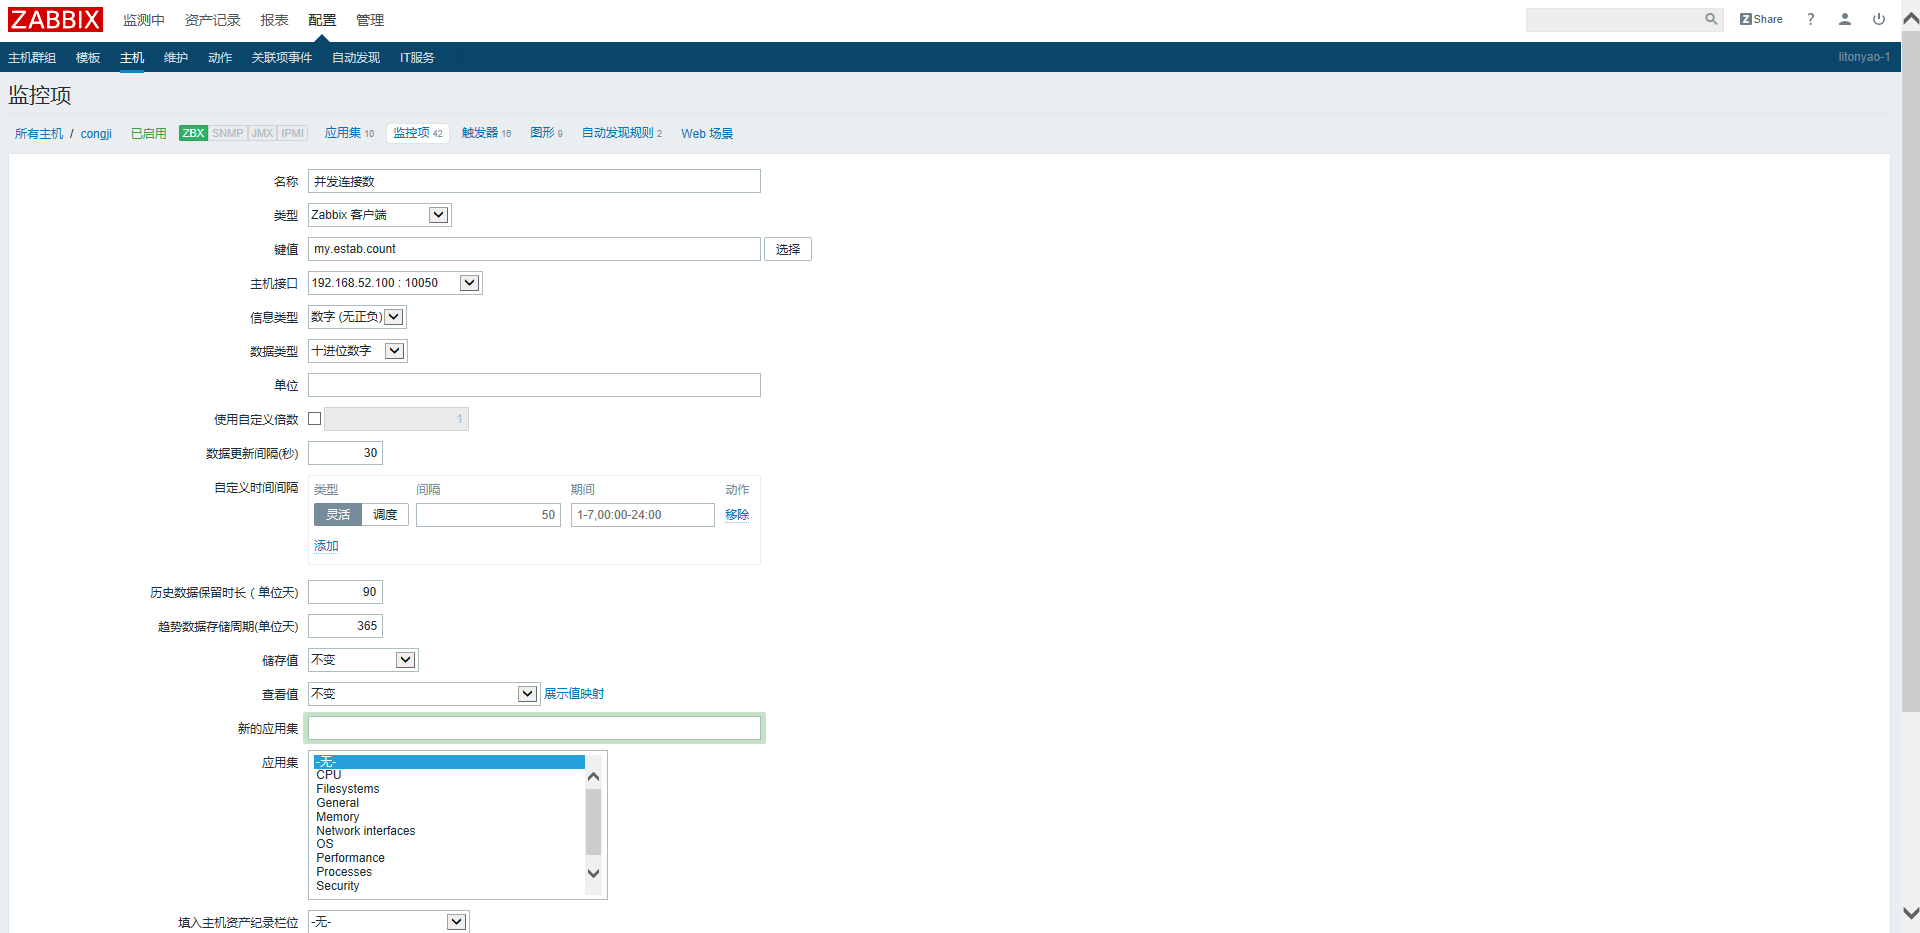1920x933 pixels.
Task: Open the 触发器 tab
Action: (x=486, y=133)
